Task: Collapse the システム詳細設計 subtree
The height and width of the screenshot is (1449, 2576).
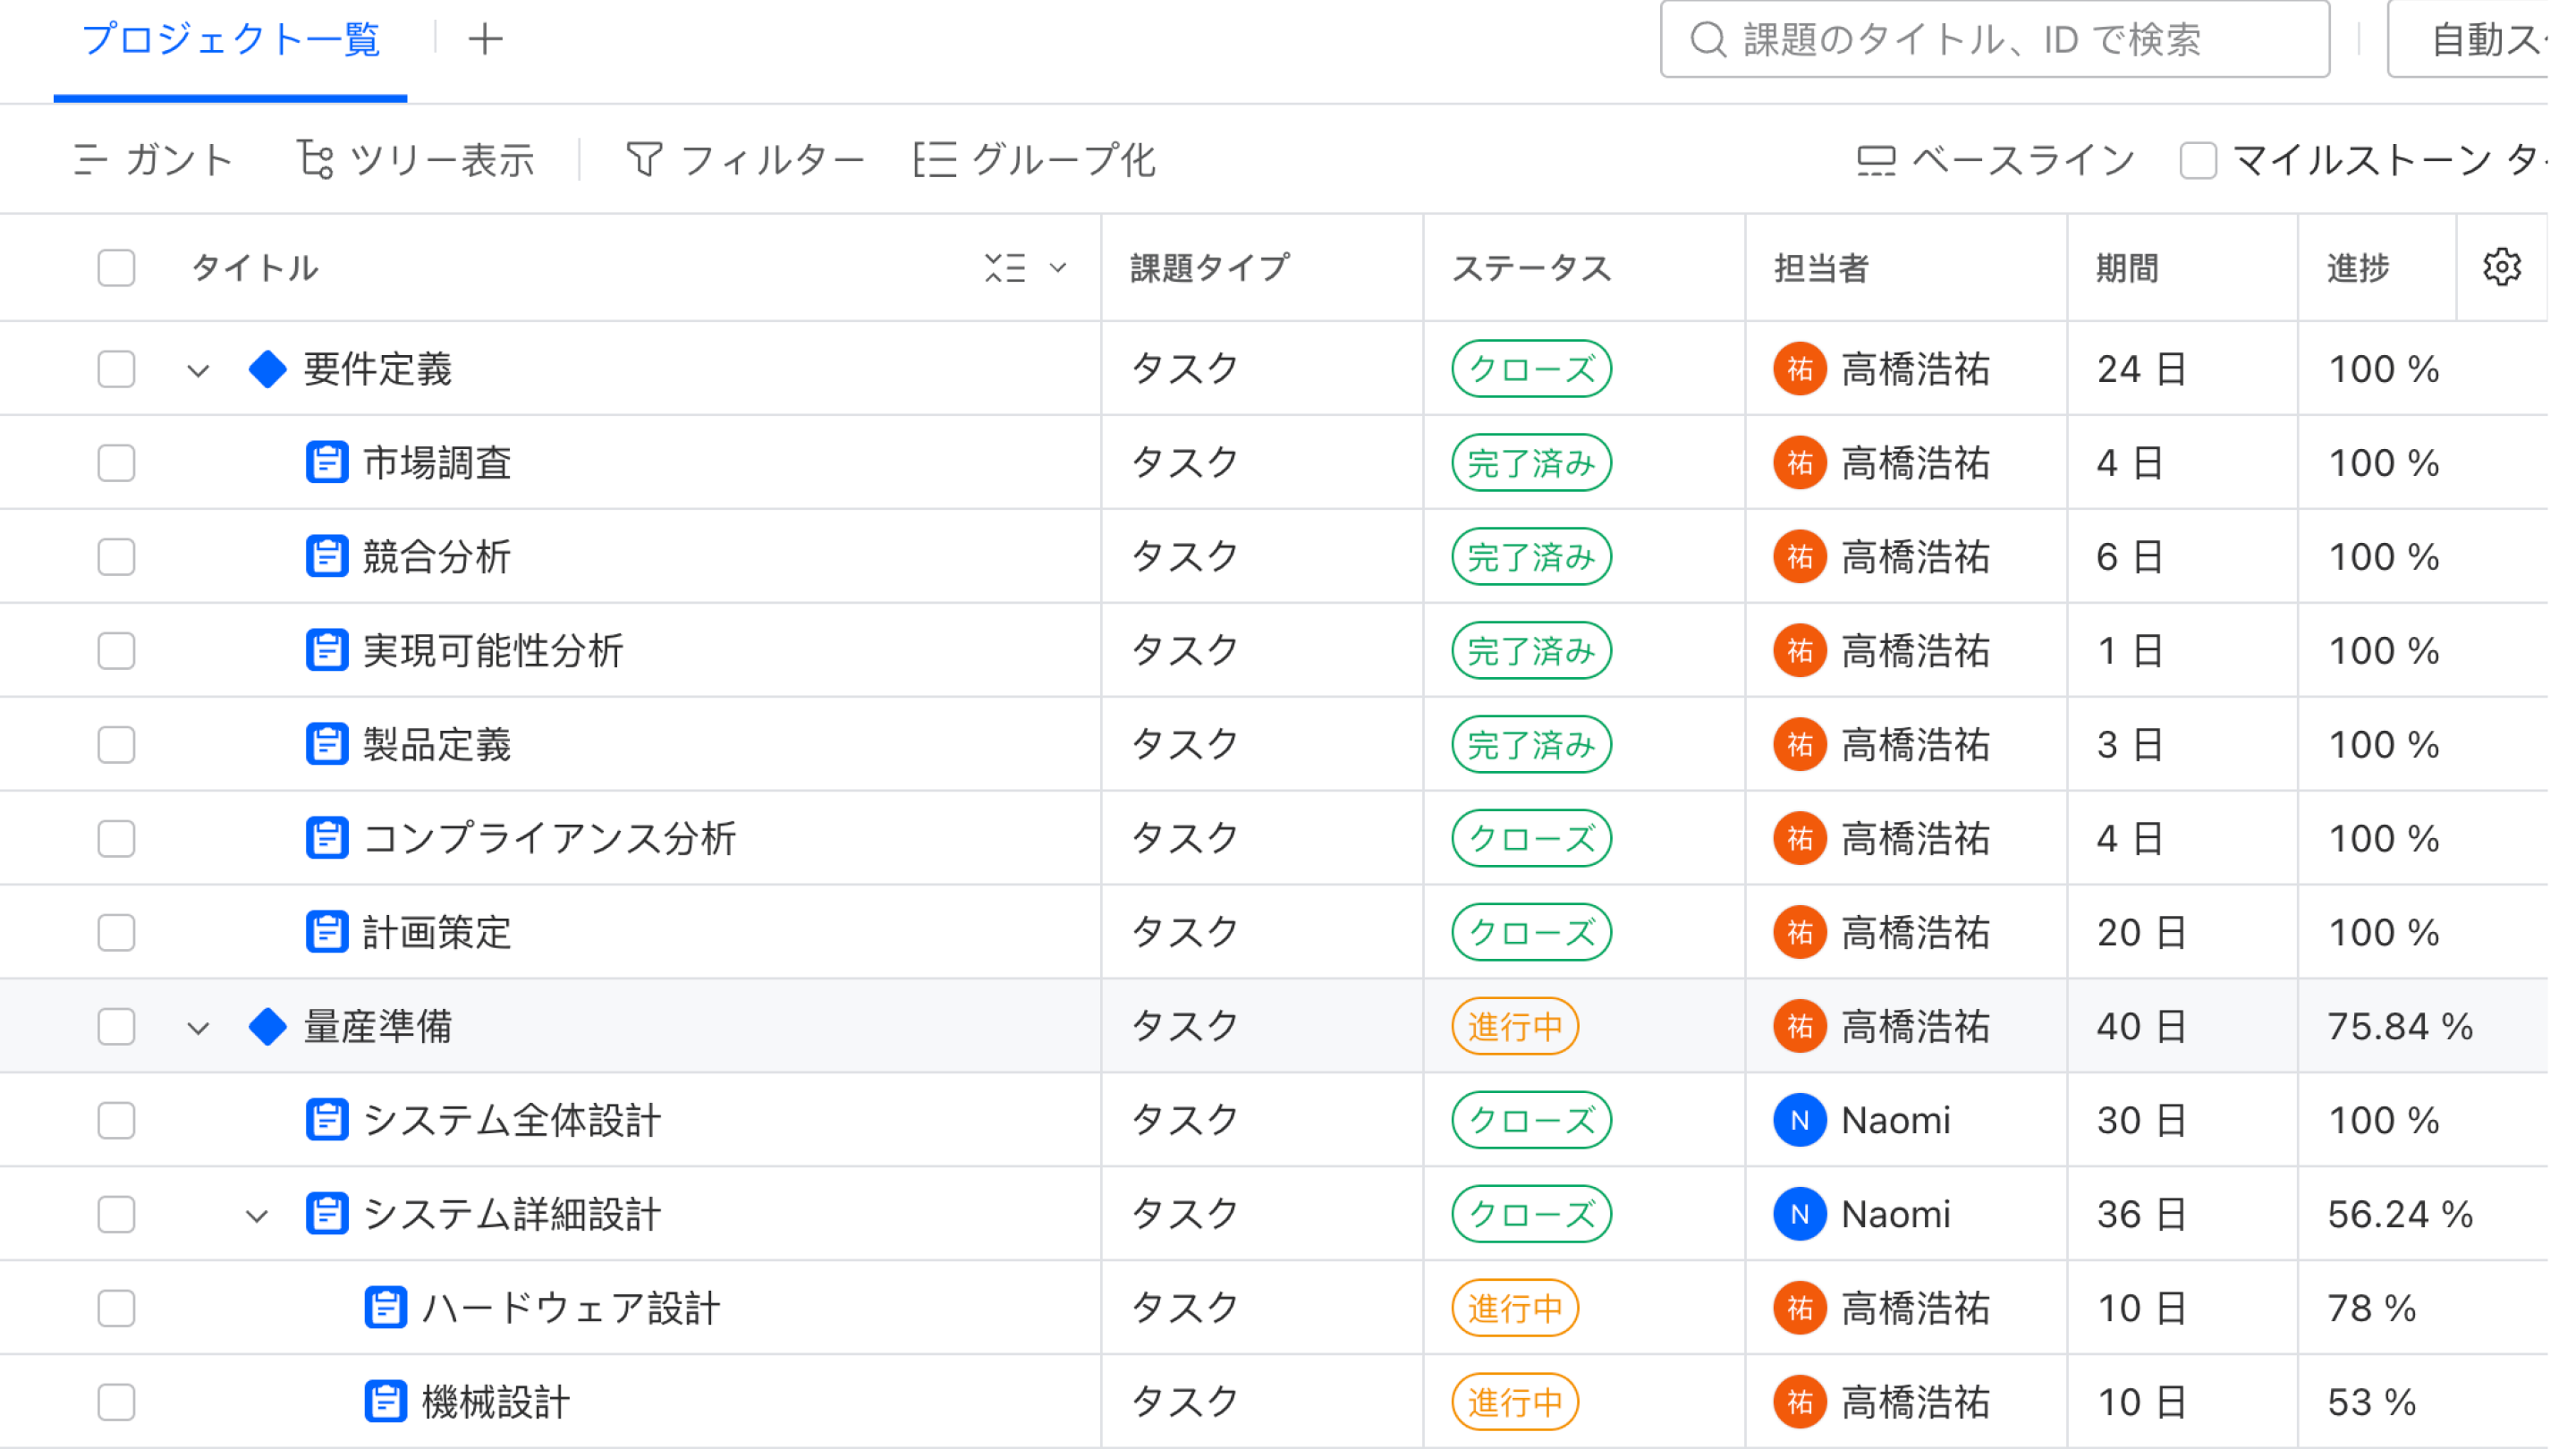Action: [257, 1215]
